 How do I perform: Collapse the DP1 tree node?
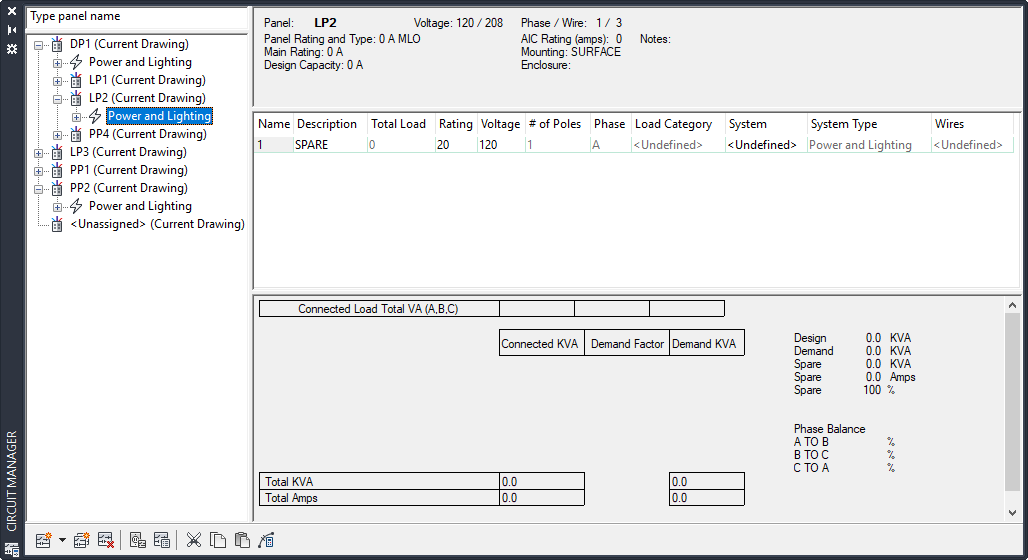(x=39, y=45)
